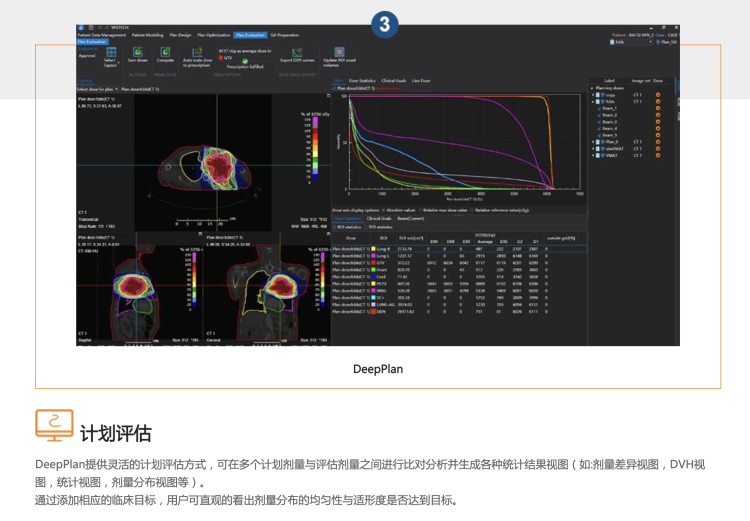Open the Select dose for plan dropdown
The image size is (750, 521).
[x=98, y=89]
